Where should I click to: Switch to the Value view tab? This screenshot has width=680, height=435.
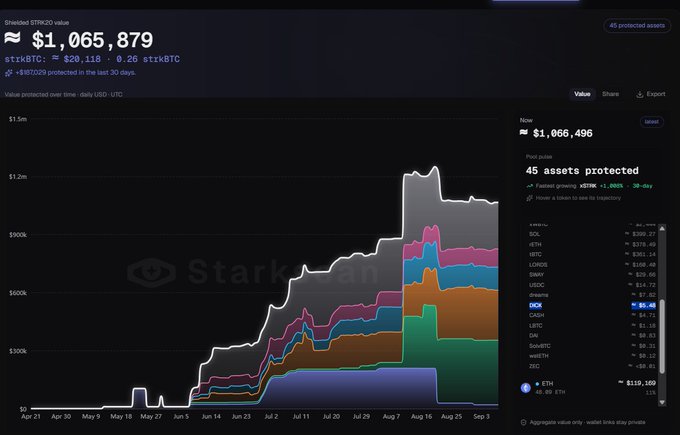582,94
